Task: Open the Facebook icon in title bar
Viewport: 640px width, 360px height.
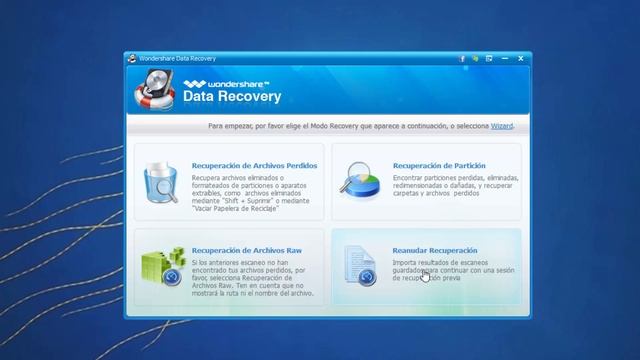Action: point(462,59)
